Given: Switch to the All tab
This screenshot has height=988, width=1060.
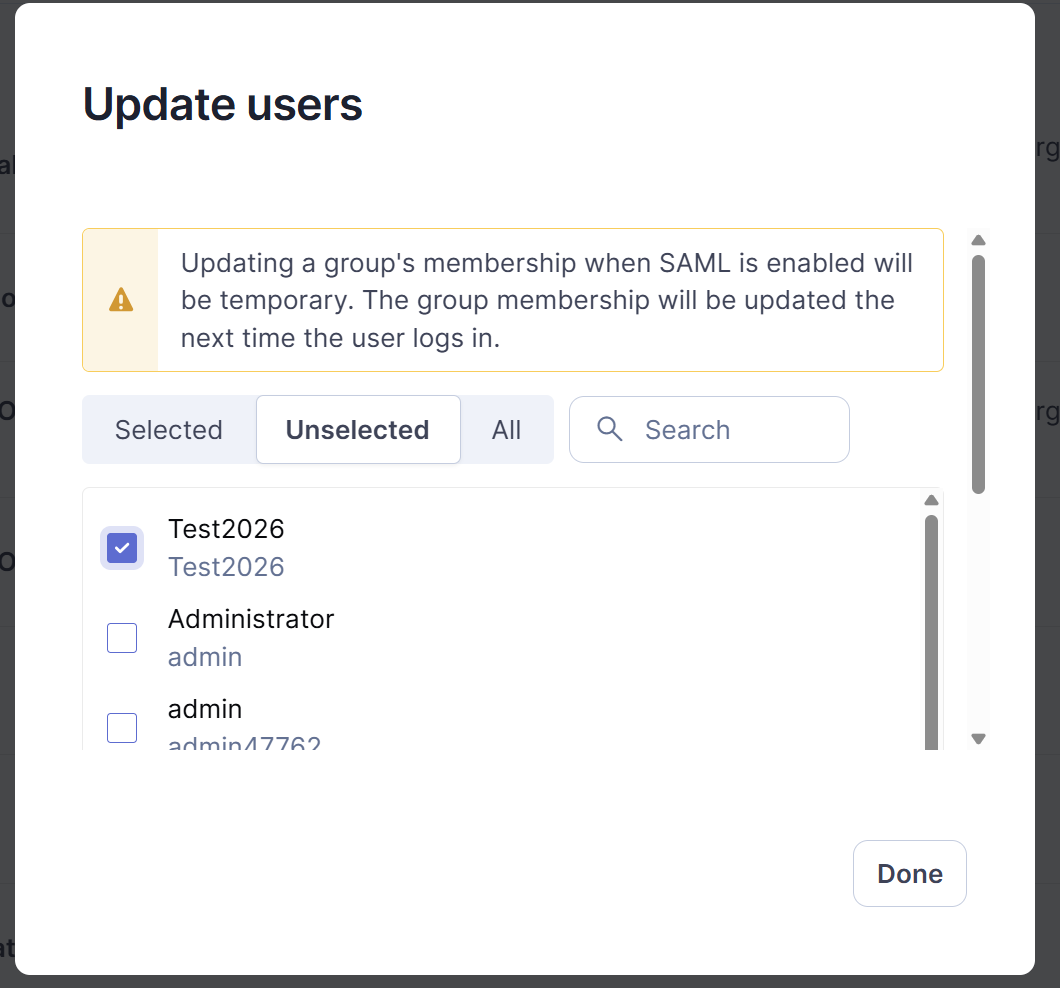Looking at the screenshot, I should pos(506,429).
